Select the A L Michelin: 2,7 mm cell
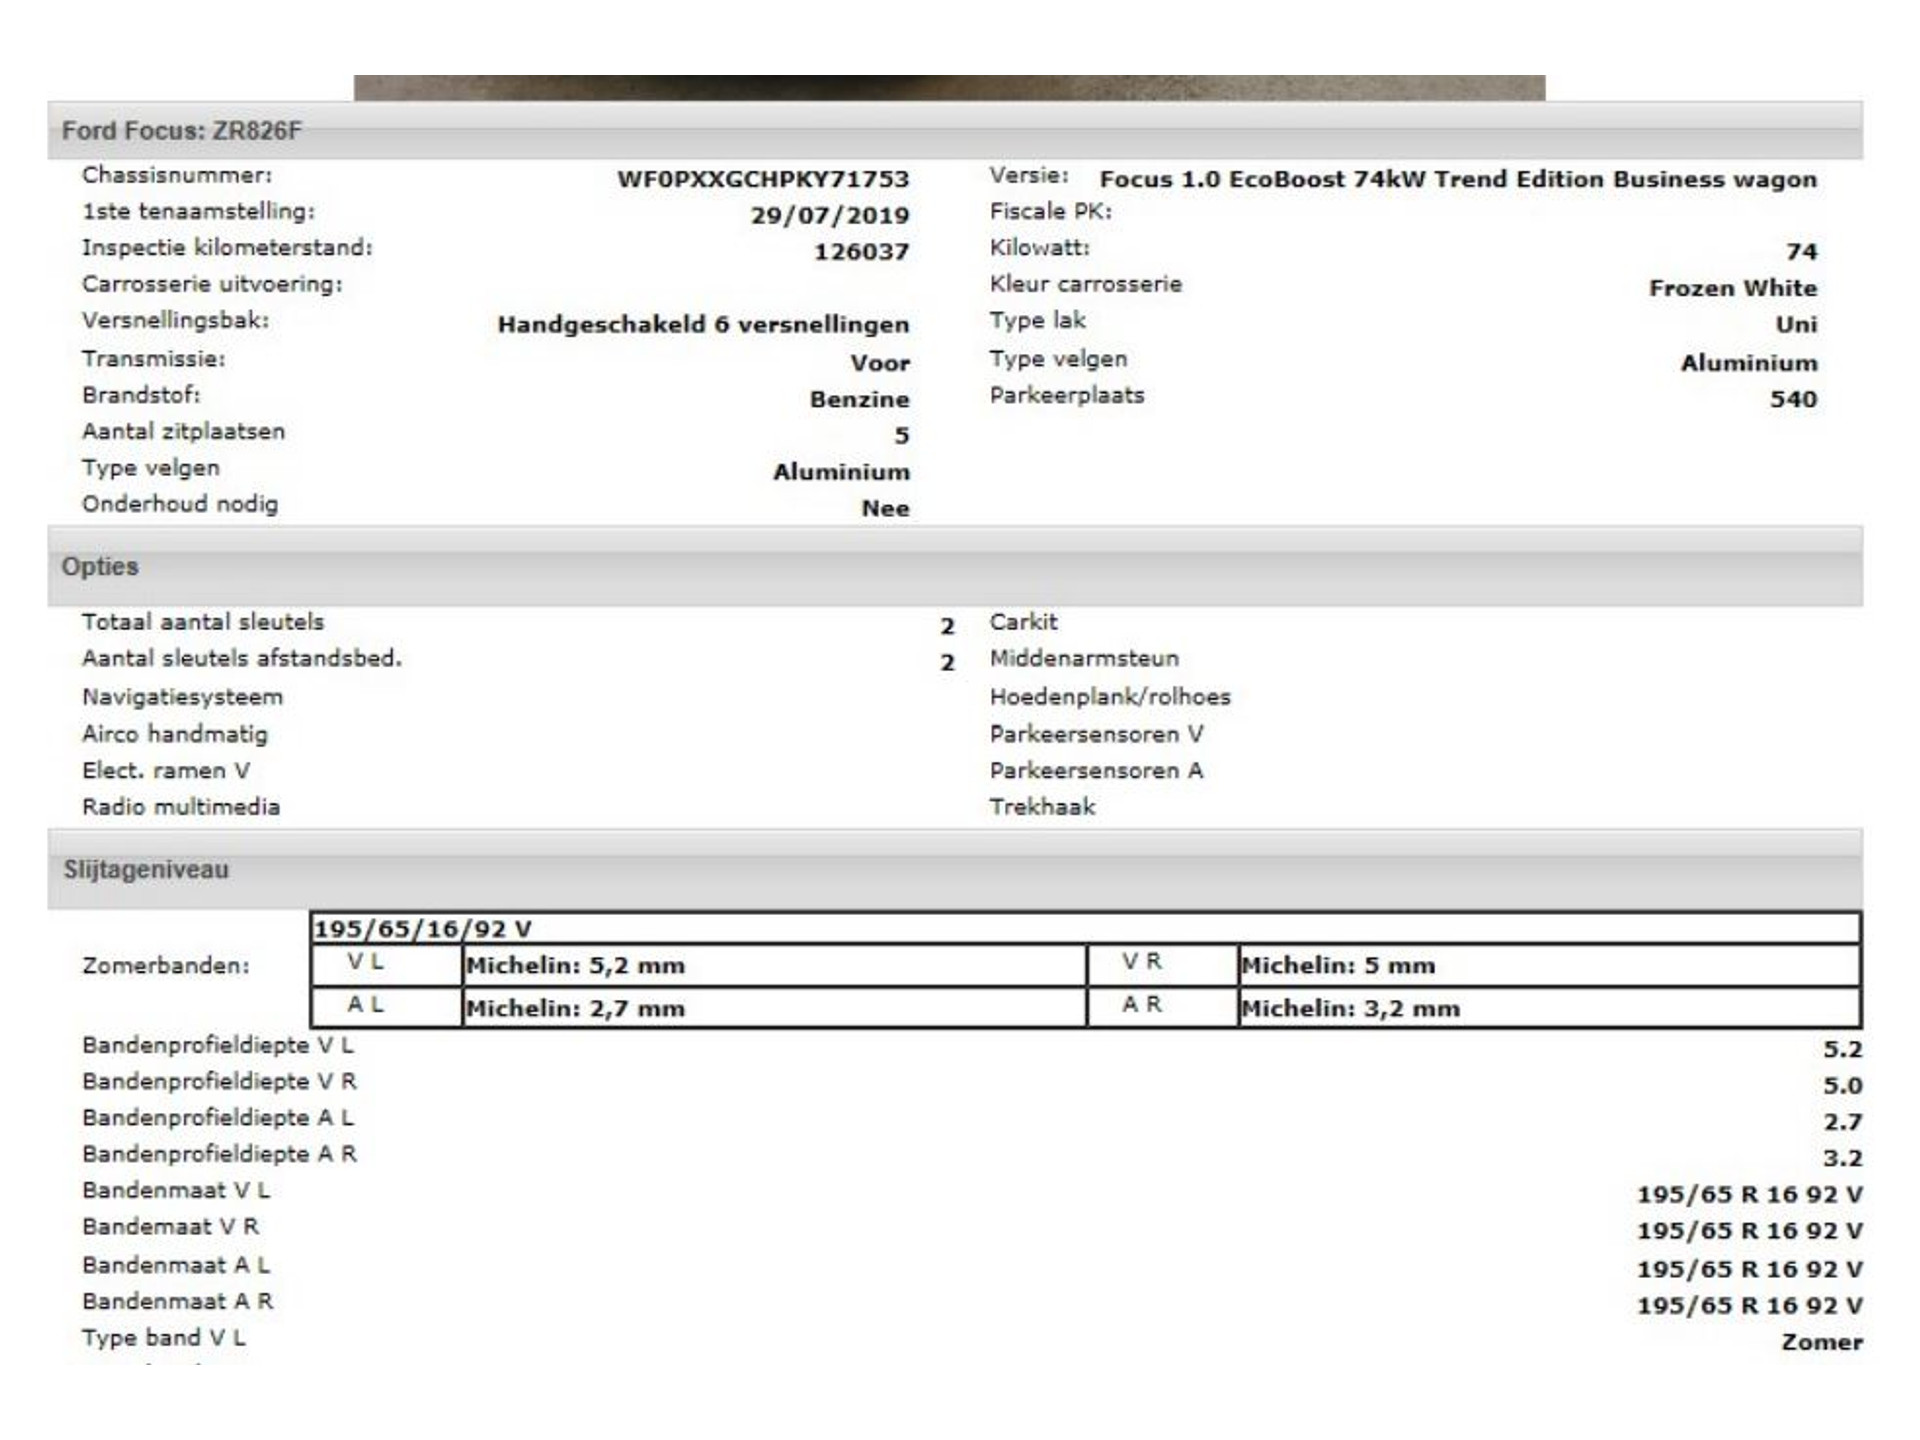Screen dimensions: 1920x1440 pos(774,1008)
